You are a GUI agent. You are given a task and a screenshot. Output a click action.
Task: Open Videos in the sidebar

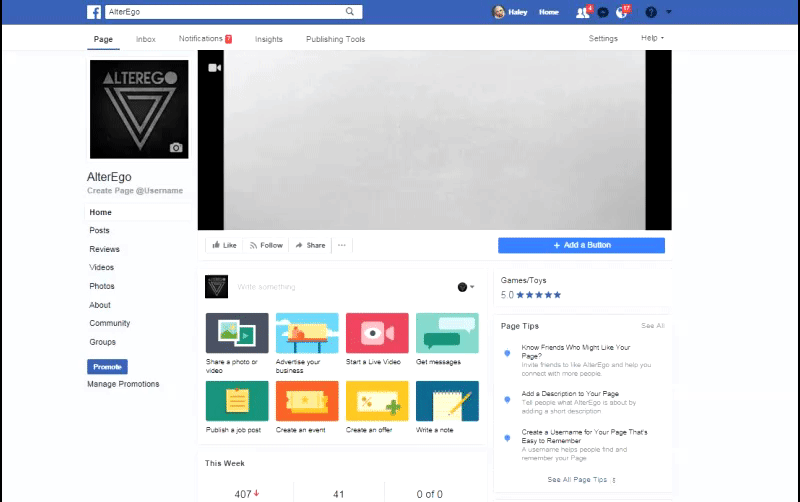click(102, 267)
